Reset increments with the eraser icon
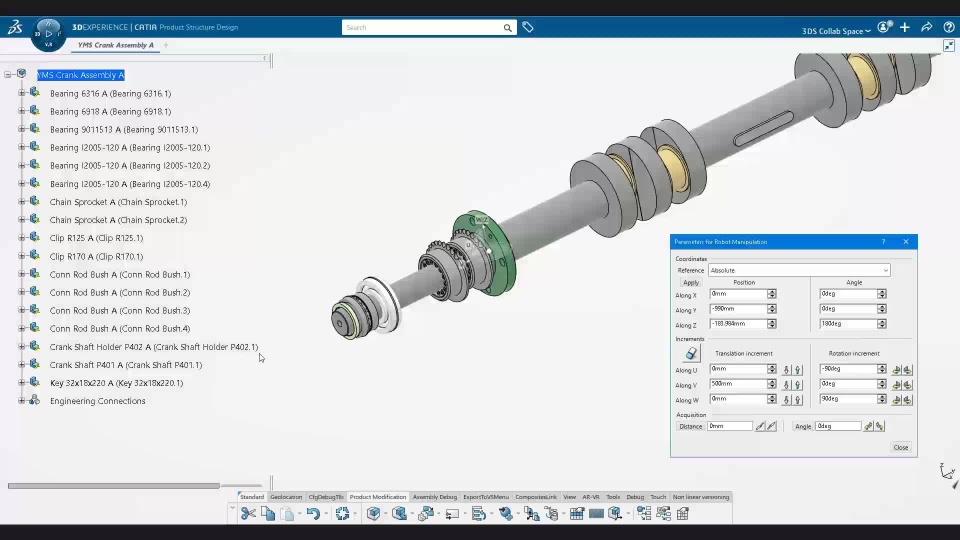 (x=691, y=353)
